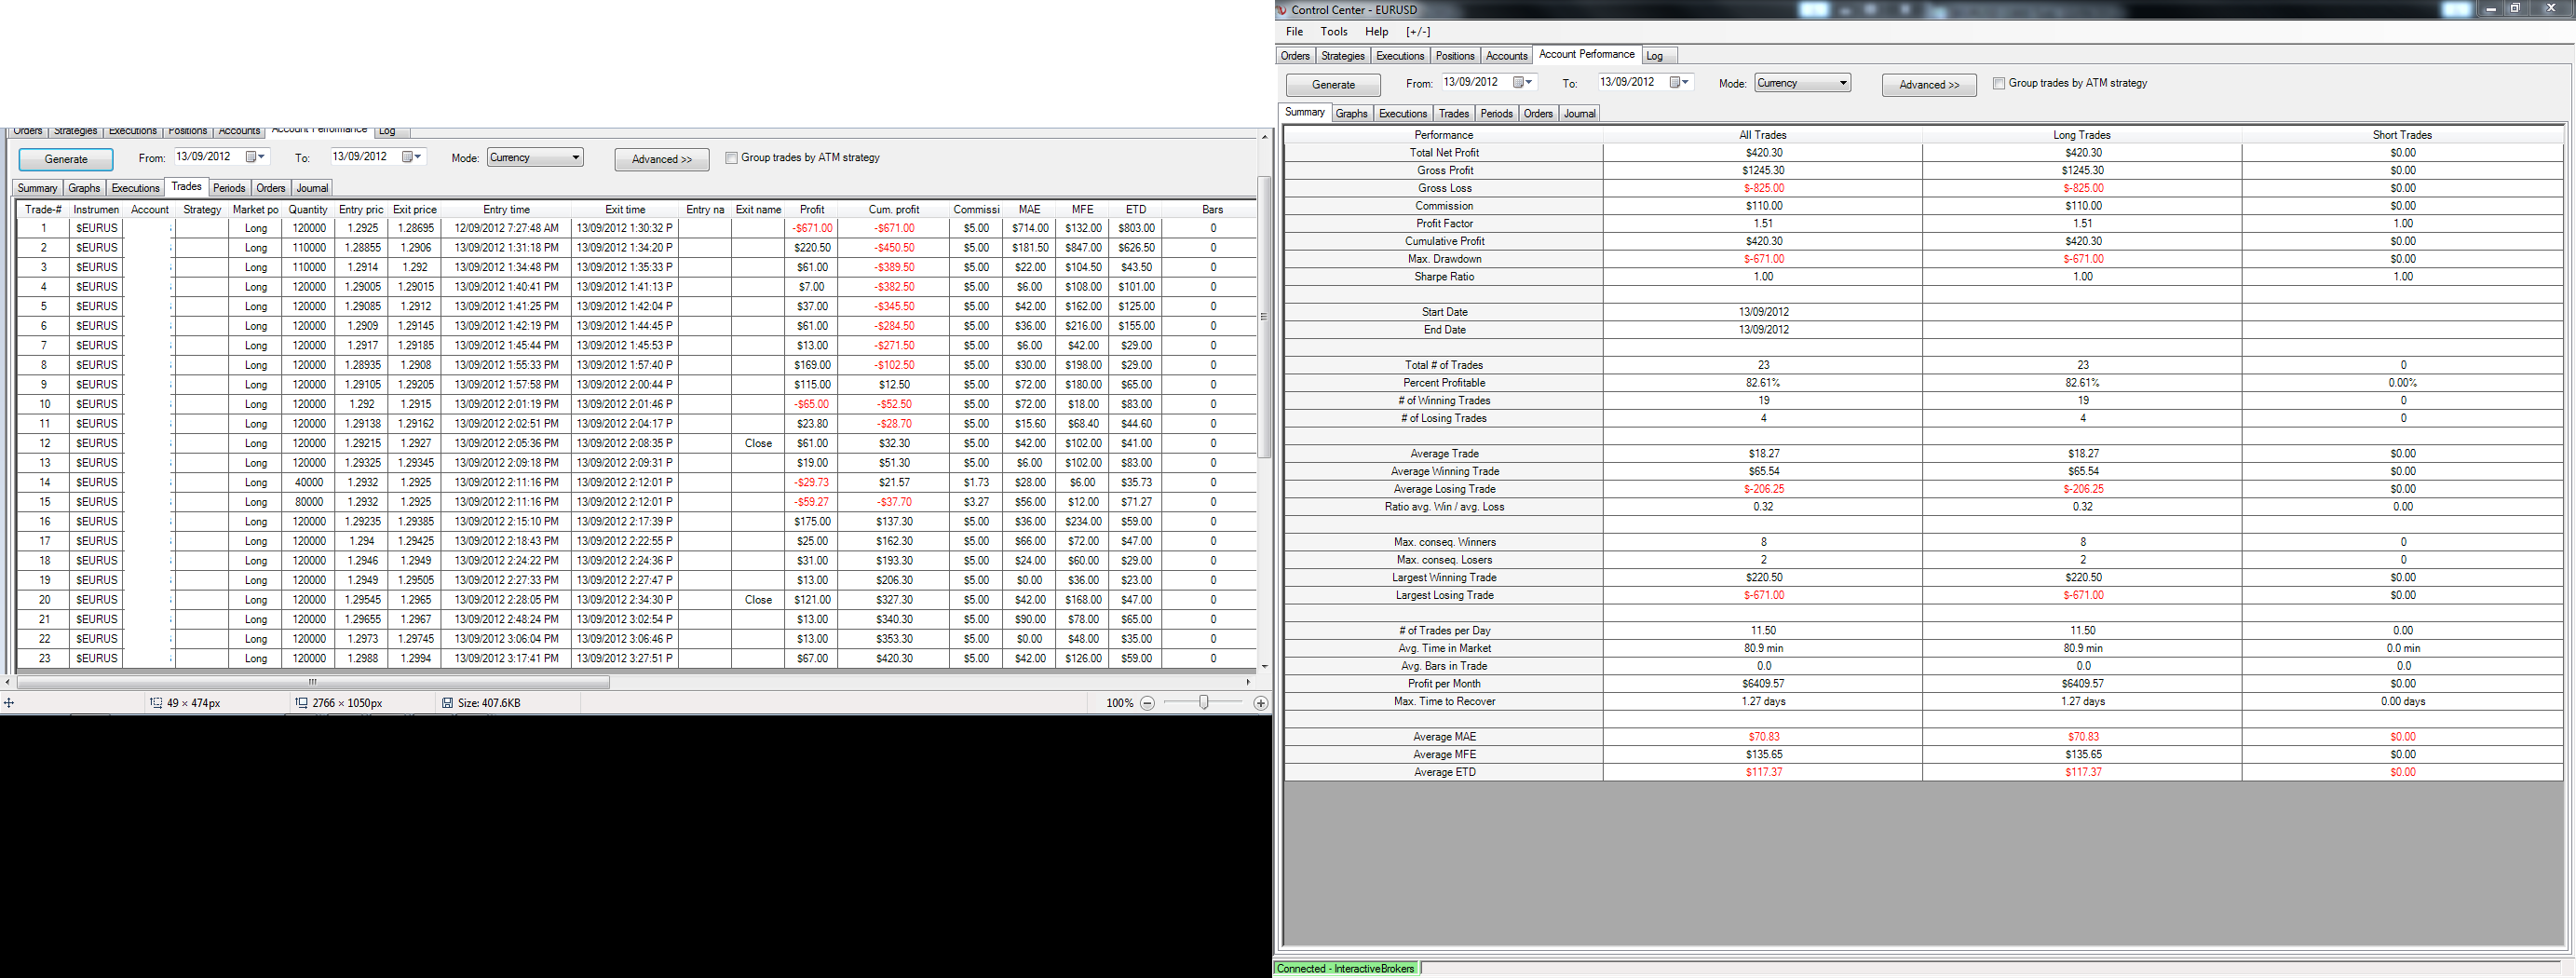Sort trades by the Entry time column header

(506, 210)
